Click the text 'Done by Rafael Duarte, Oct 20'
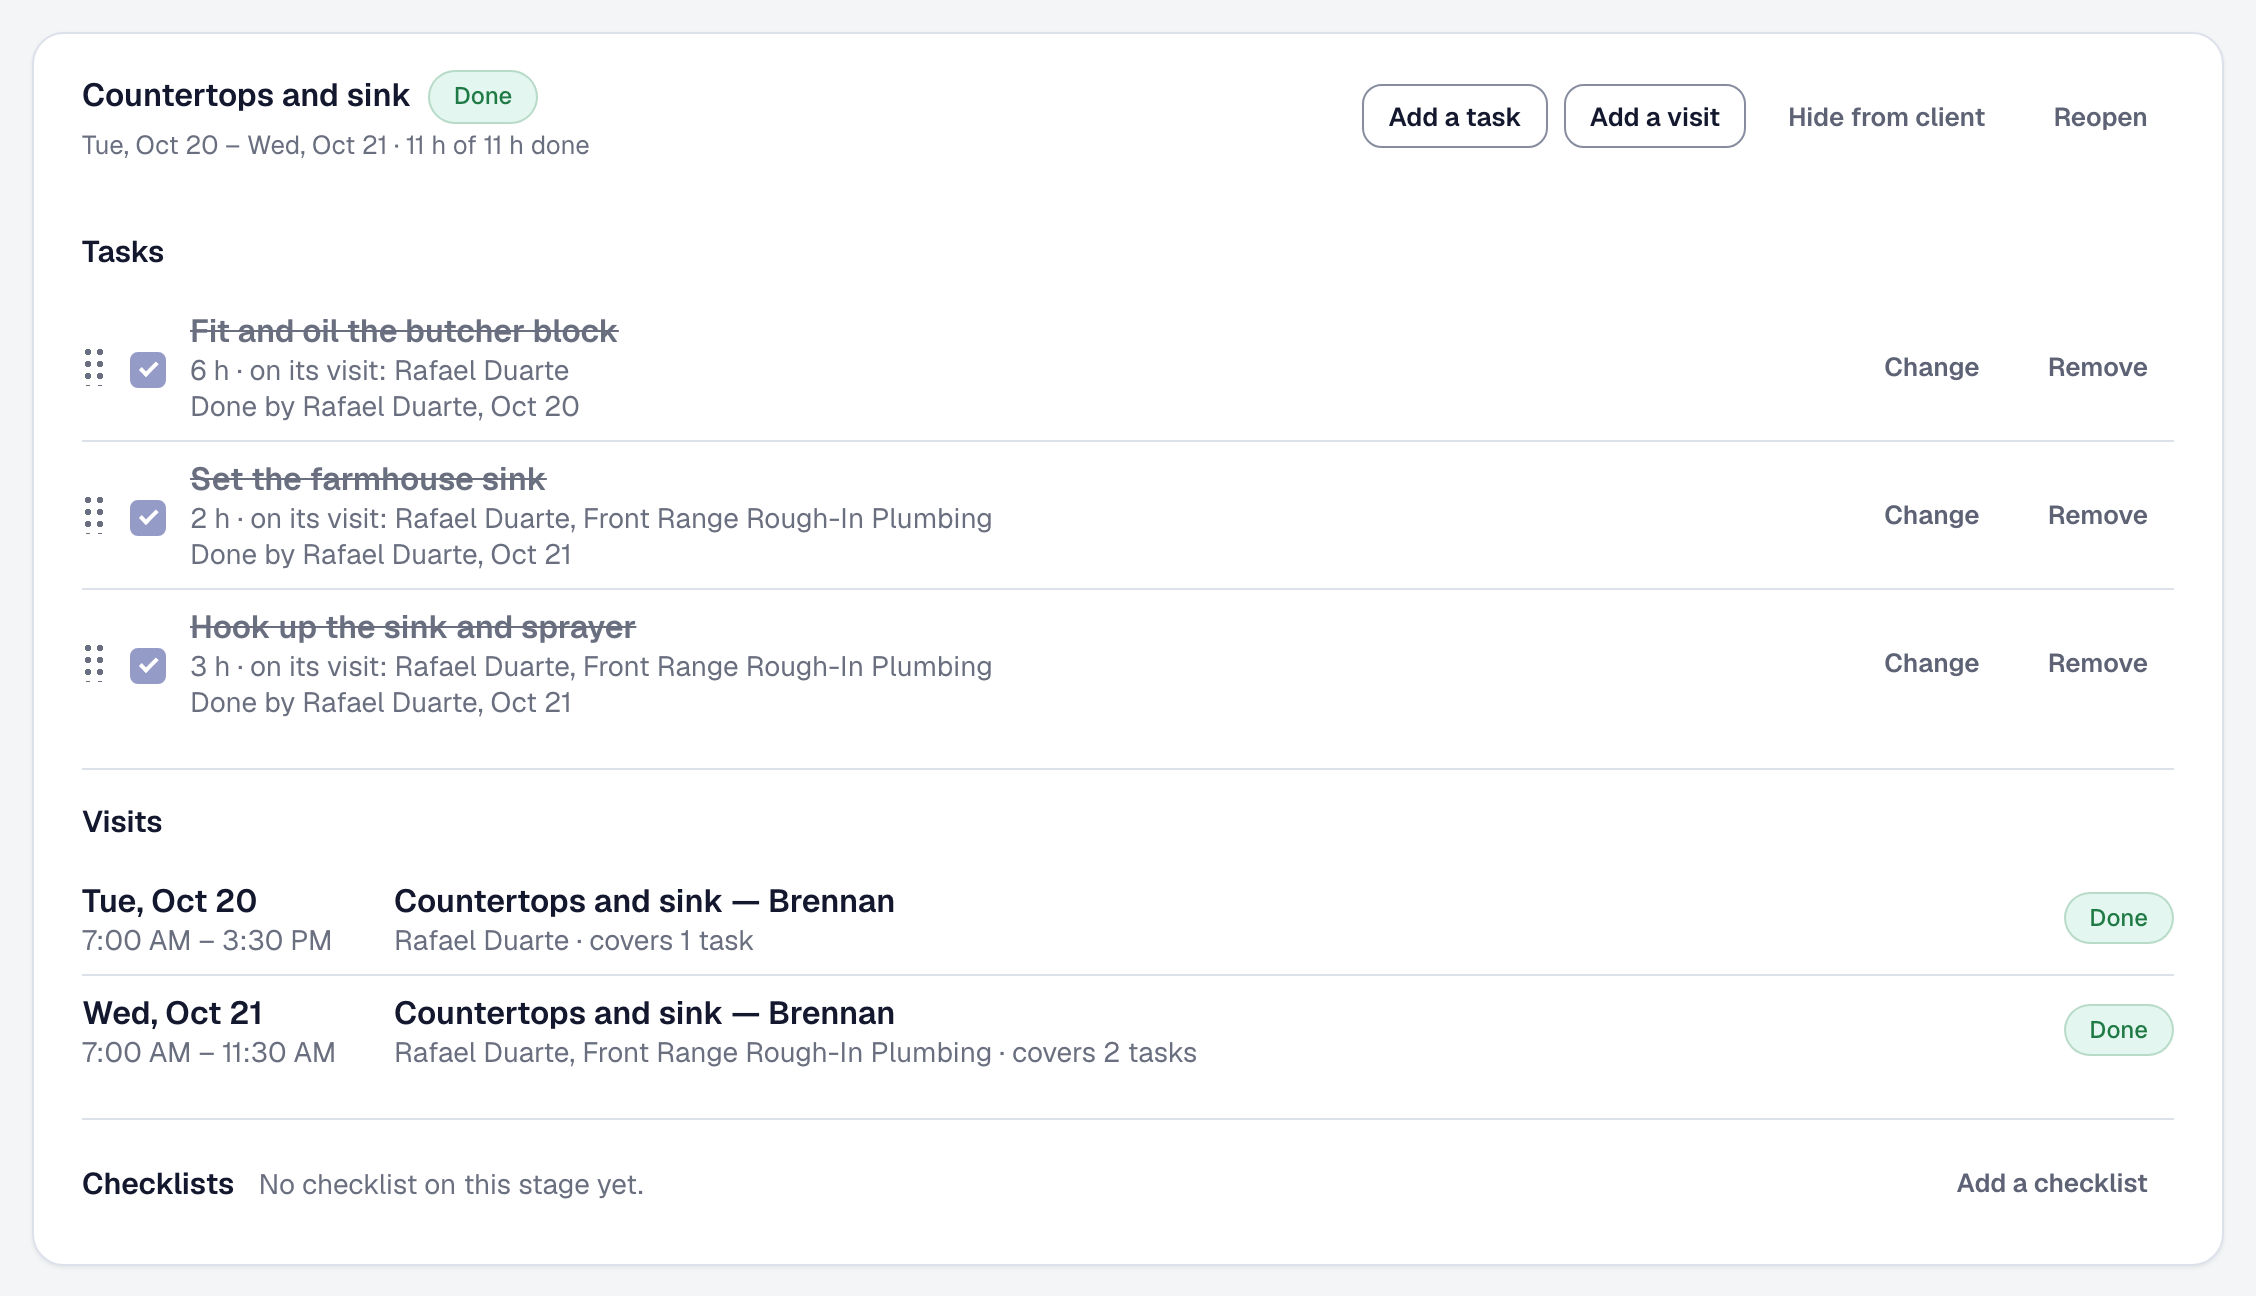2256x1296 pixels. pos(385,407)
